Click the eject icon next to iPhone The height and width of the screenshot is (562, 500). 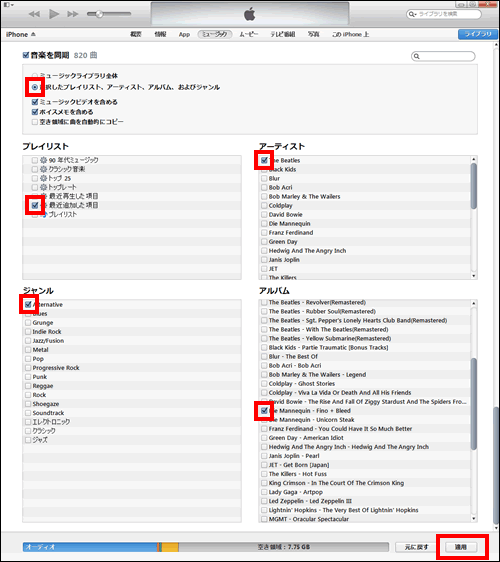point(33,34)
